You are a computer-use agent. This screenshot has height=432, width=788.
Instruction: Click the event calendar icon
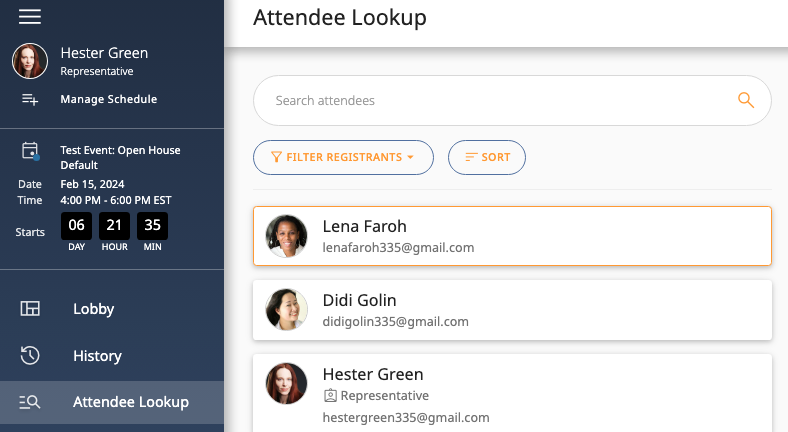[31, 151]
